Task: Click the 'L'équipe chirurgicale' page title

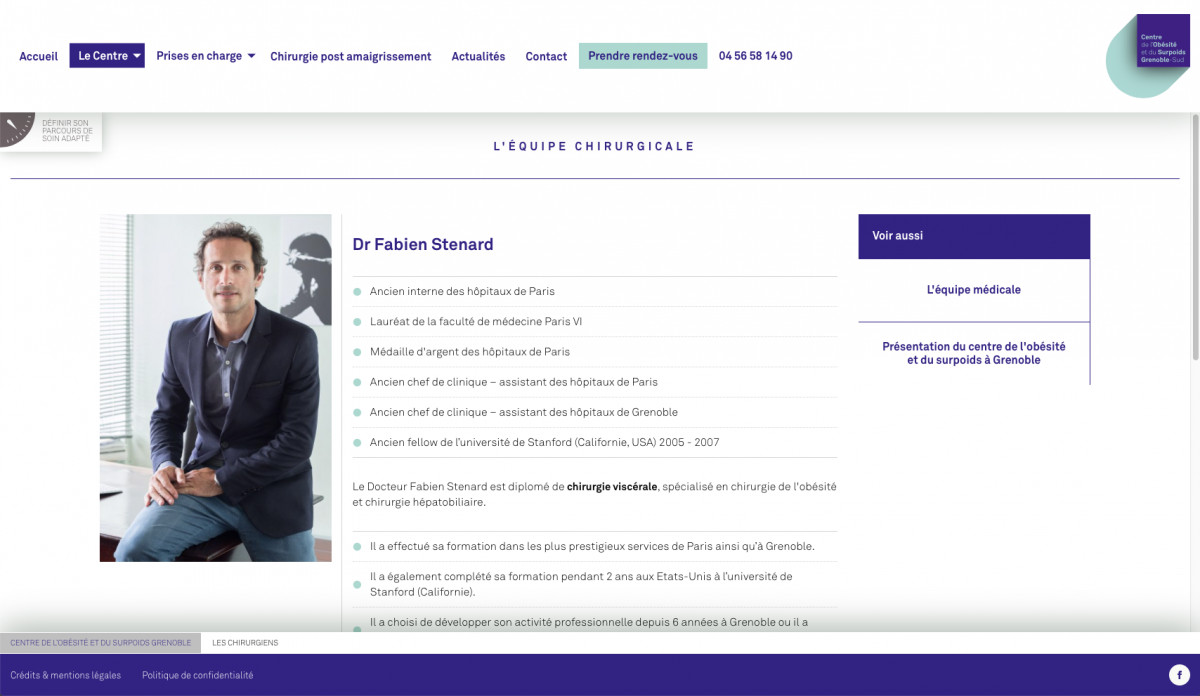Action: coord(594,146)
